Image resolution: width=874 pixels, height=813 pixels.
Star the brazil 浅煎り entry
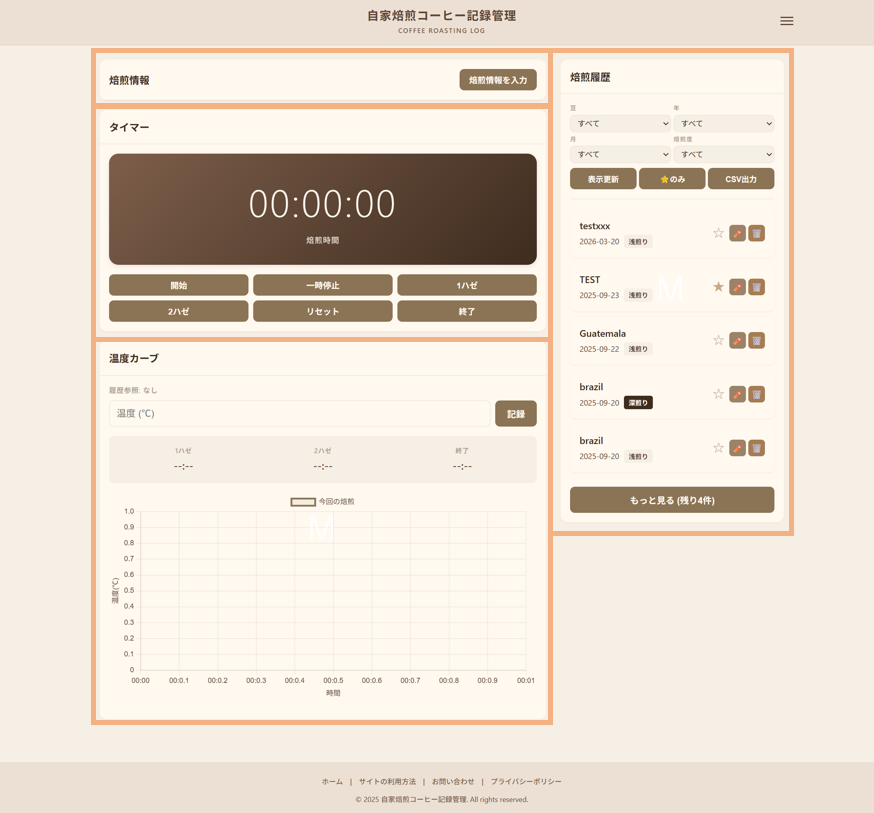pos(718,447)
